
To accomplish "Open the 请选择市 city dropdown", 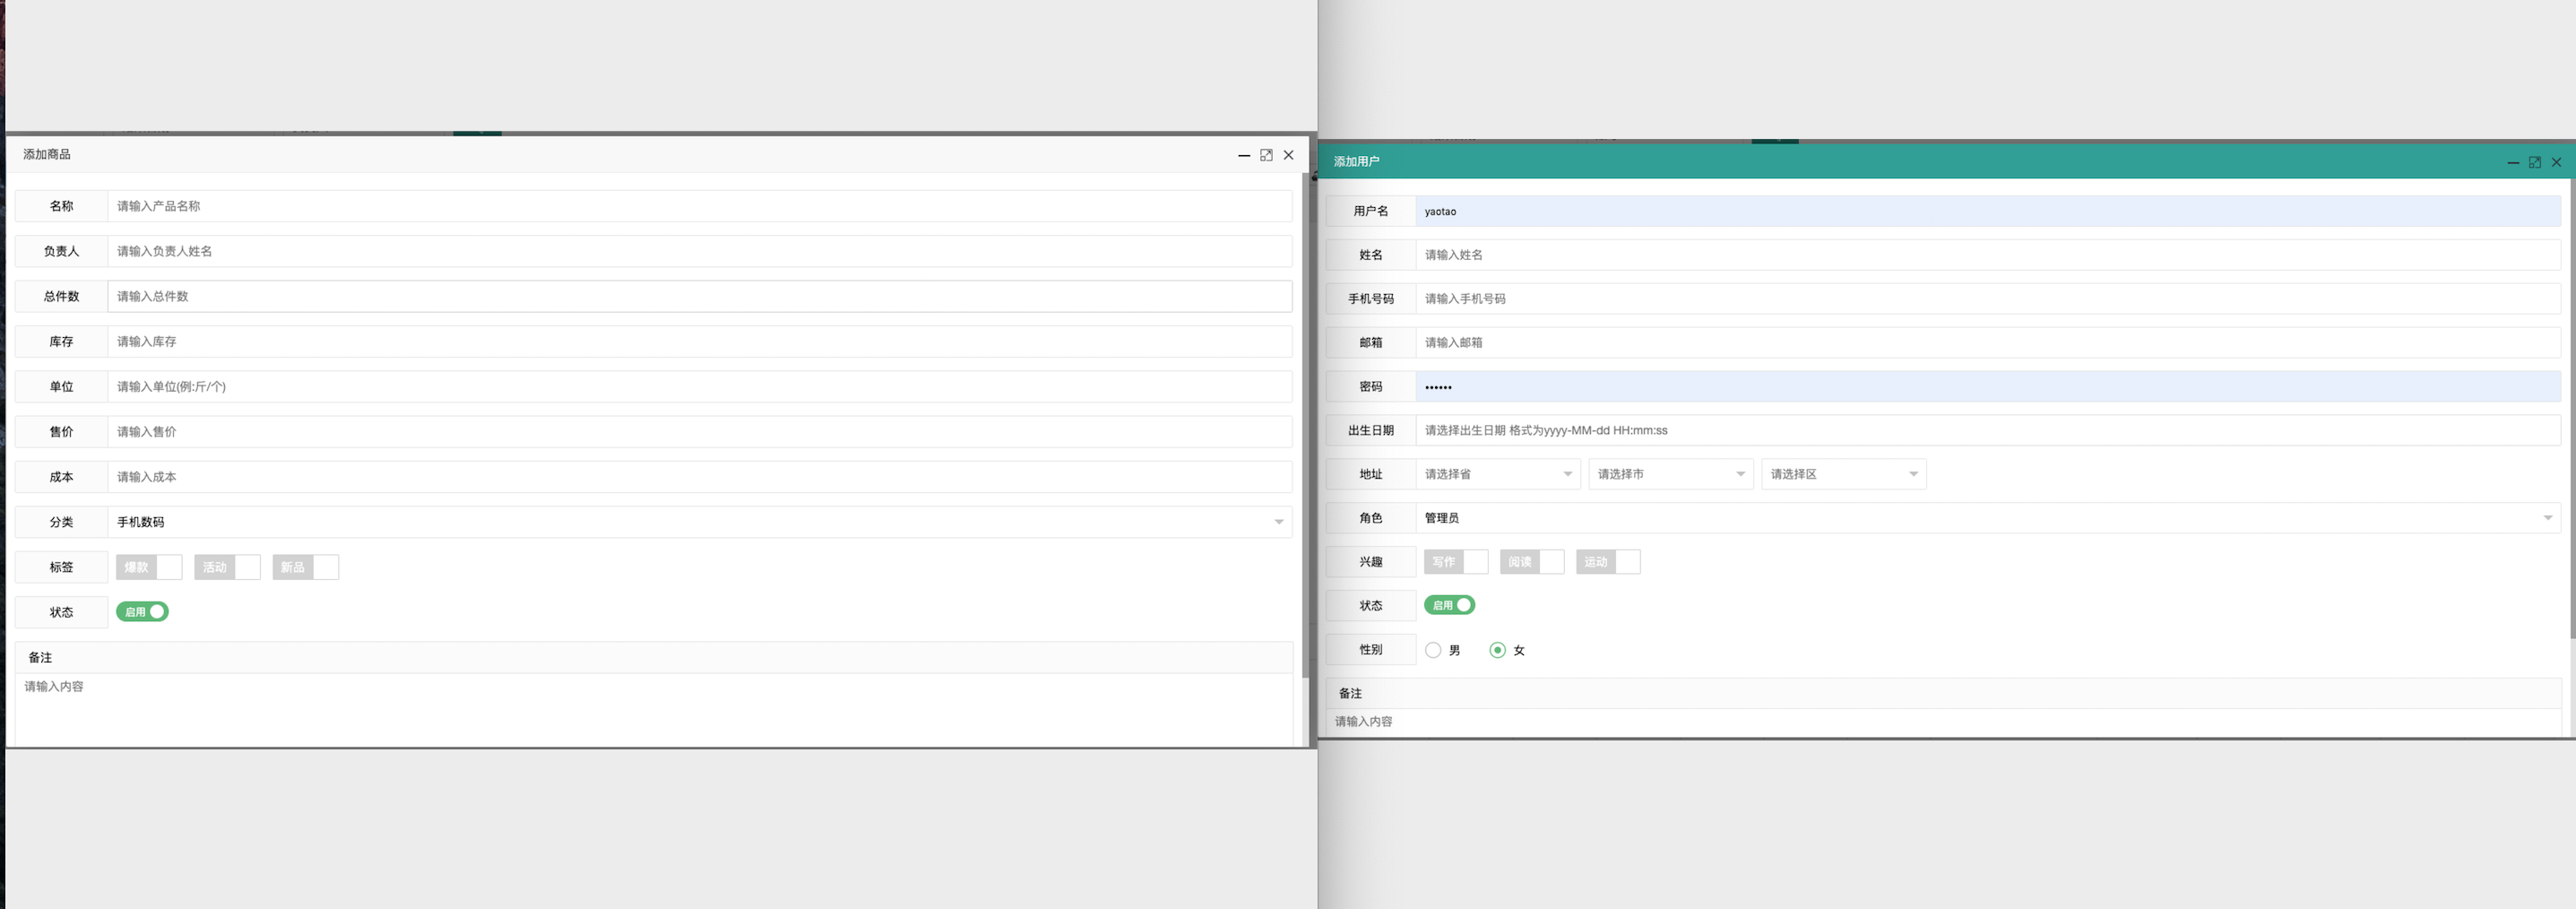I will [x=1671, y=474].
